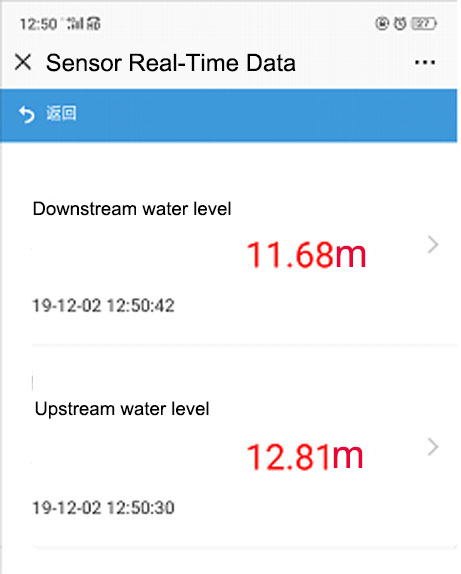Image resolution: width=461 pixels, height=574 pixels.
Task: Tap the rotation lock status icon
Action: [x=382, y=24]
